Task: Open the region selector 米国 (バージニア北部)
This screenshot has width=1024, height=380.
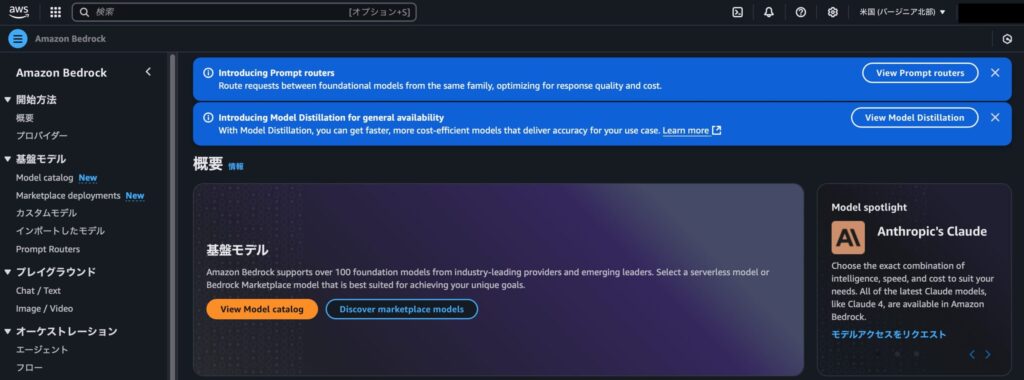Action: tap(902, 12)
